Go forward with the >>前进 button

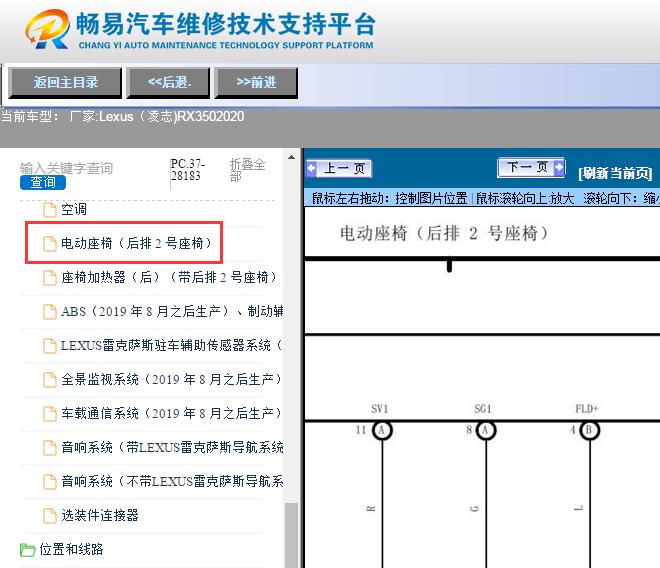256,82
